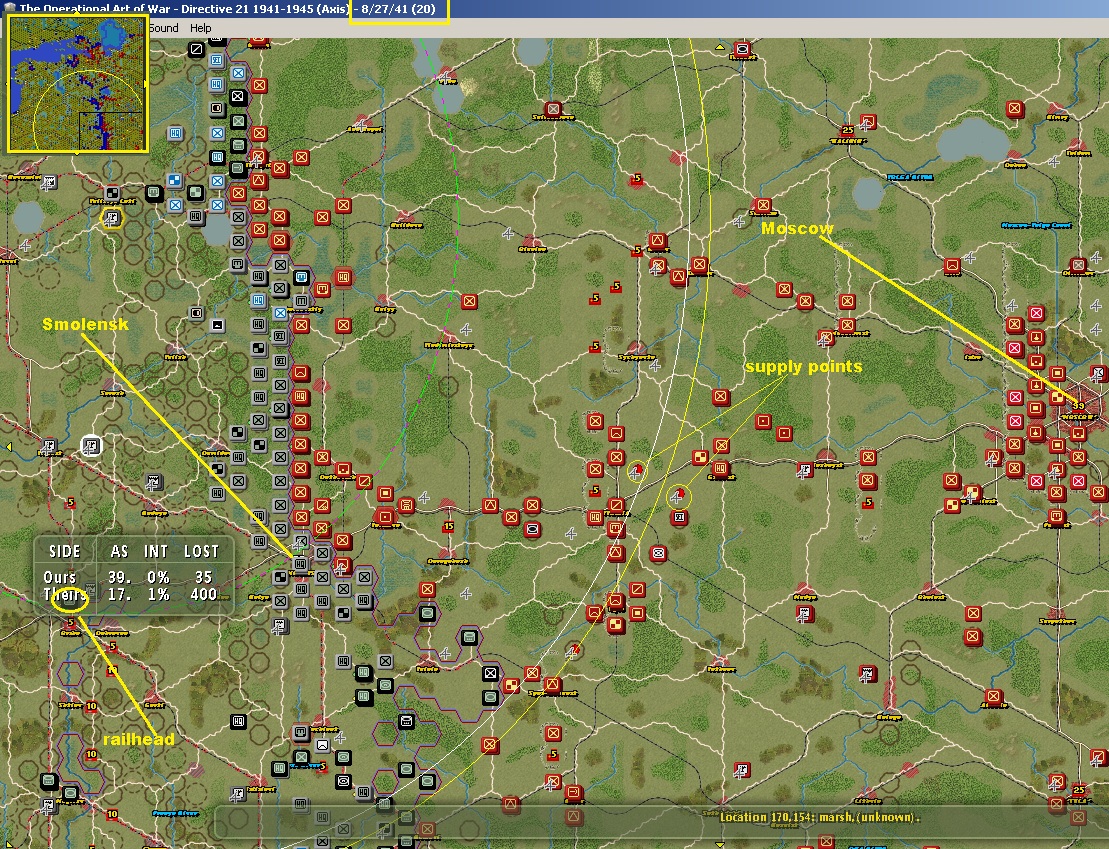The height and width of the screenshot is (849, 1109).
Task: Select the blue-and-white checkered armor counter
Action: pyautogui.click(x=175, y=181)
